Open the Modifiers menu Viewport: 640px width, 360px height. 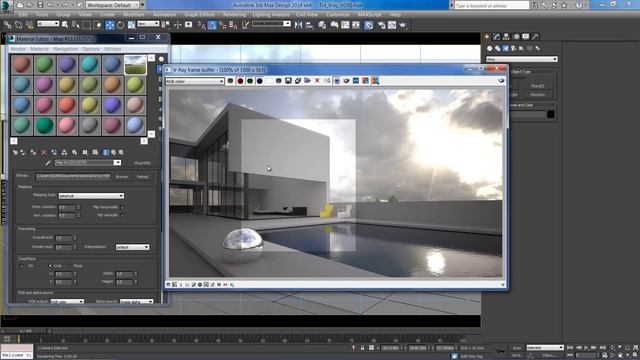[x=133, y=14]
